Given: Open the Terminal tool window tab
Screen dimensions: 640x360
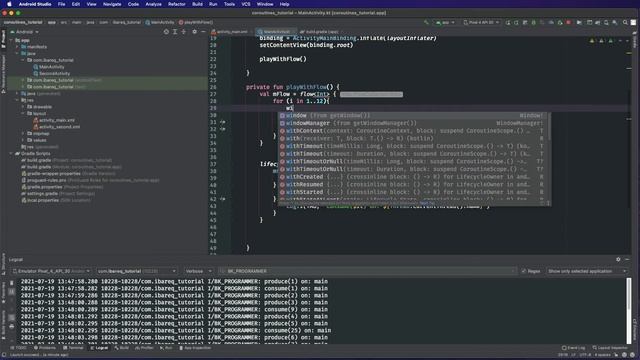Looking at the screenshot, I should tap(73, 348).
